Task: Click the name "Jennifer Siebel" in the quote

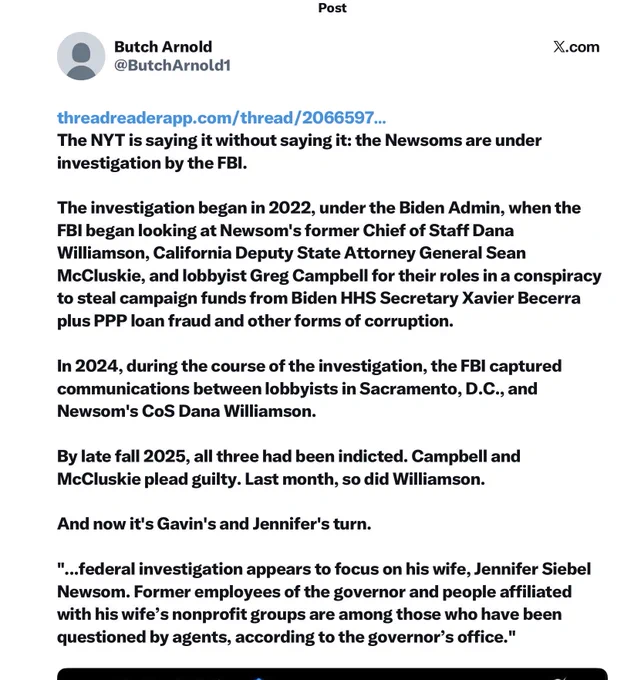Action: [532, 569]
